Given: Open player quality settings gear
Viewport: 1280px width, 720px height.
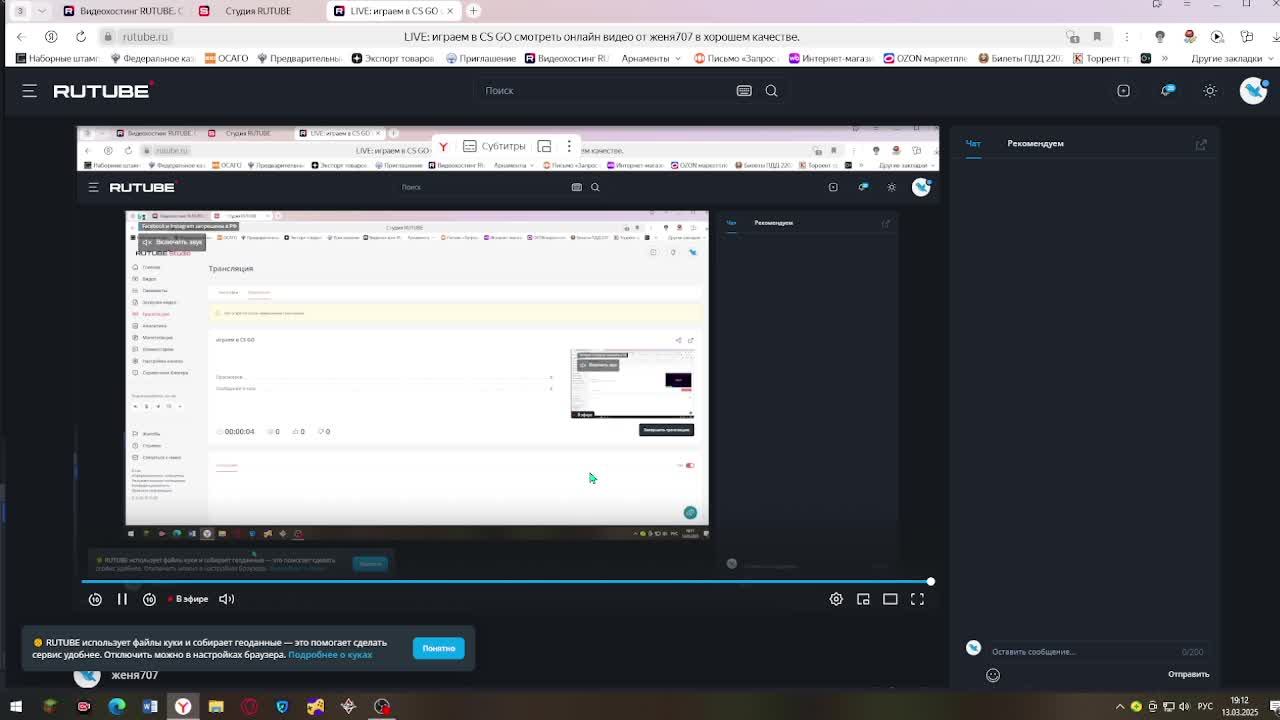Looking at the screenshot, I should coord(836,599).
